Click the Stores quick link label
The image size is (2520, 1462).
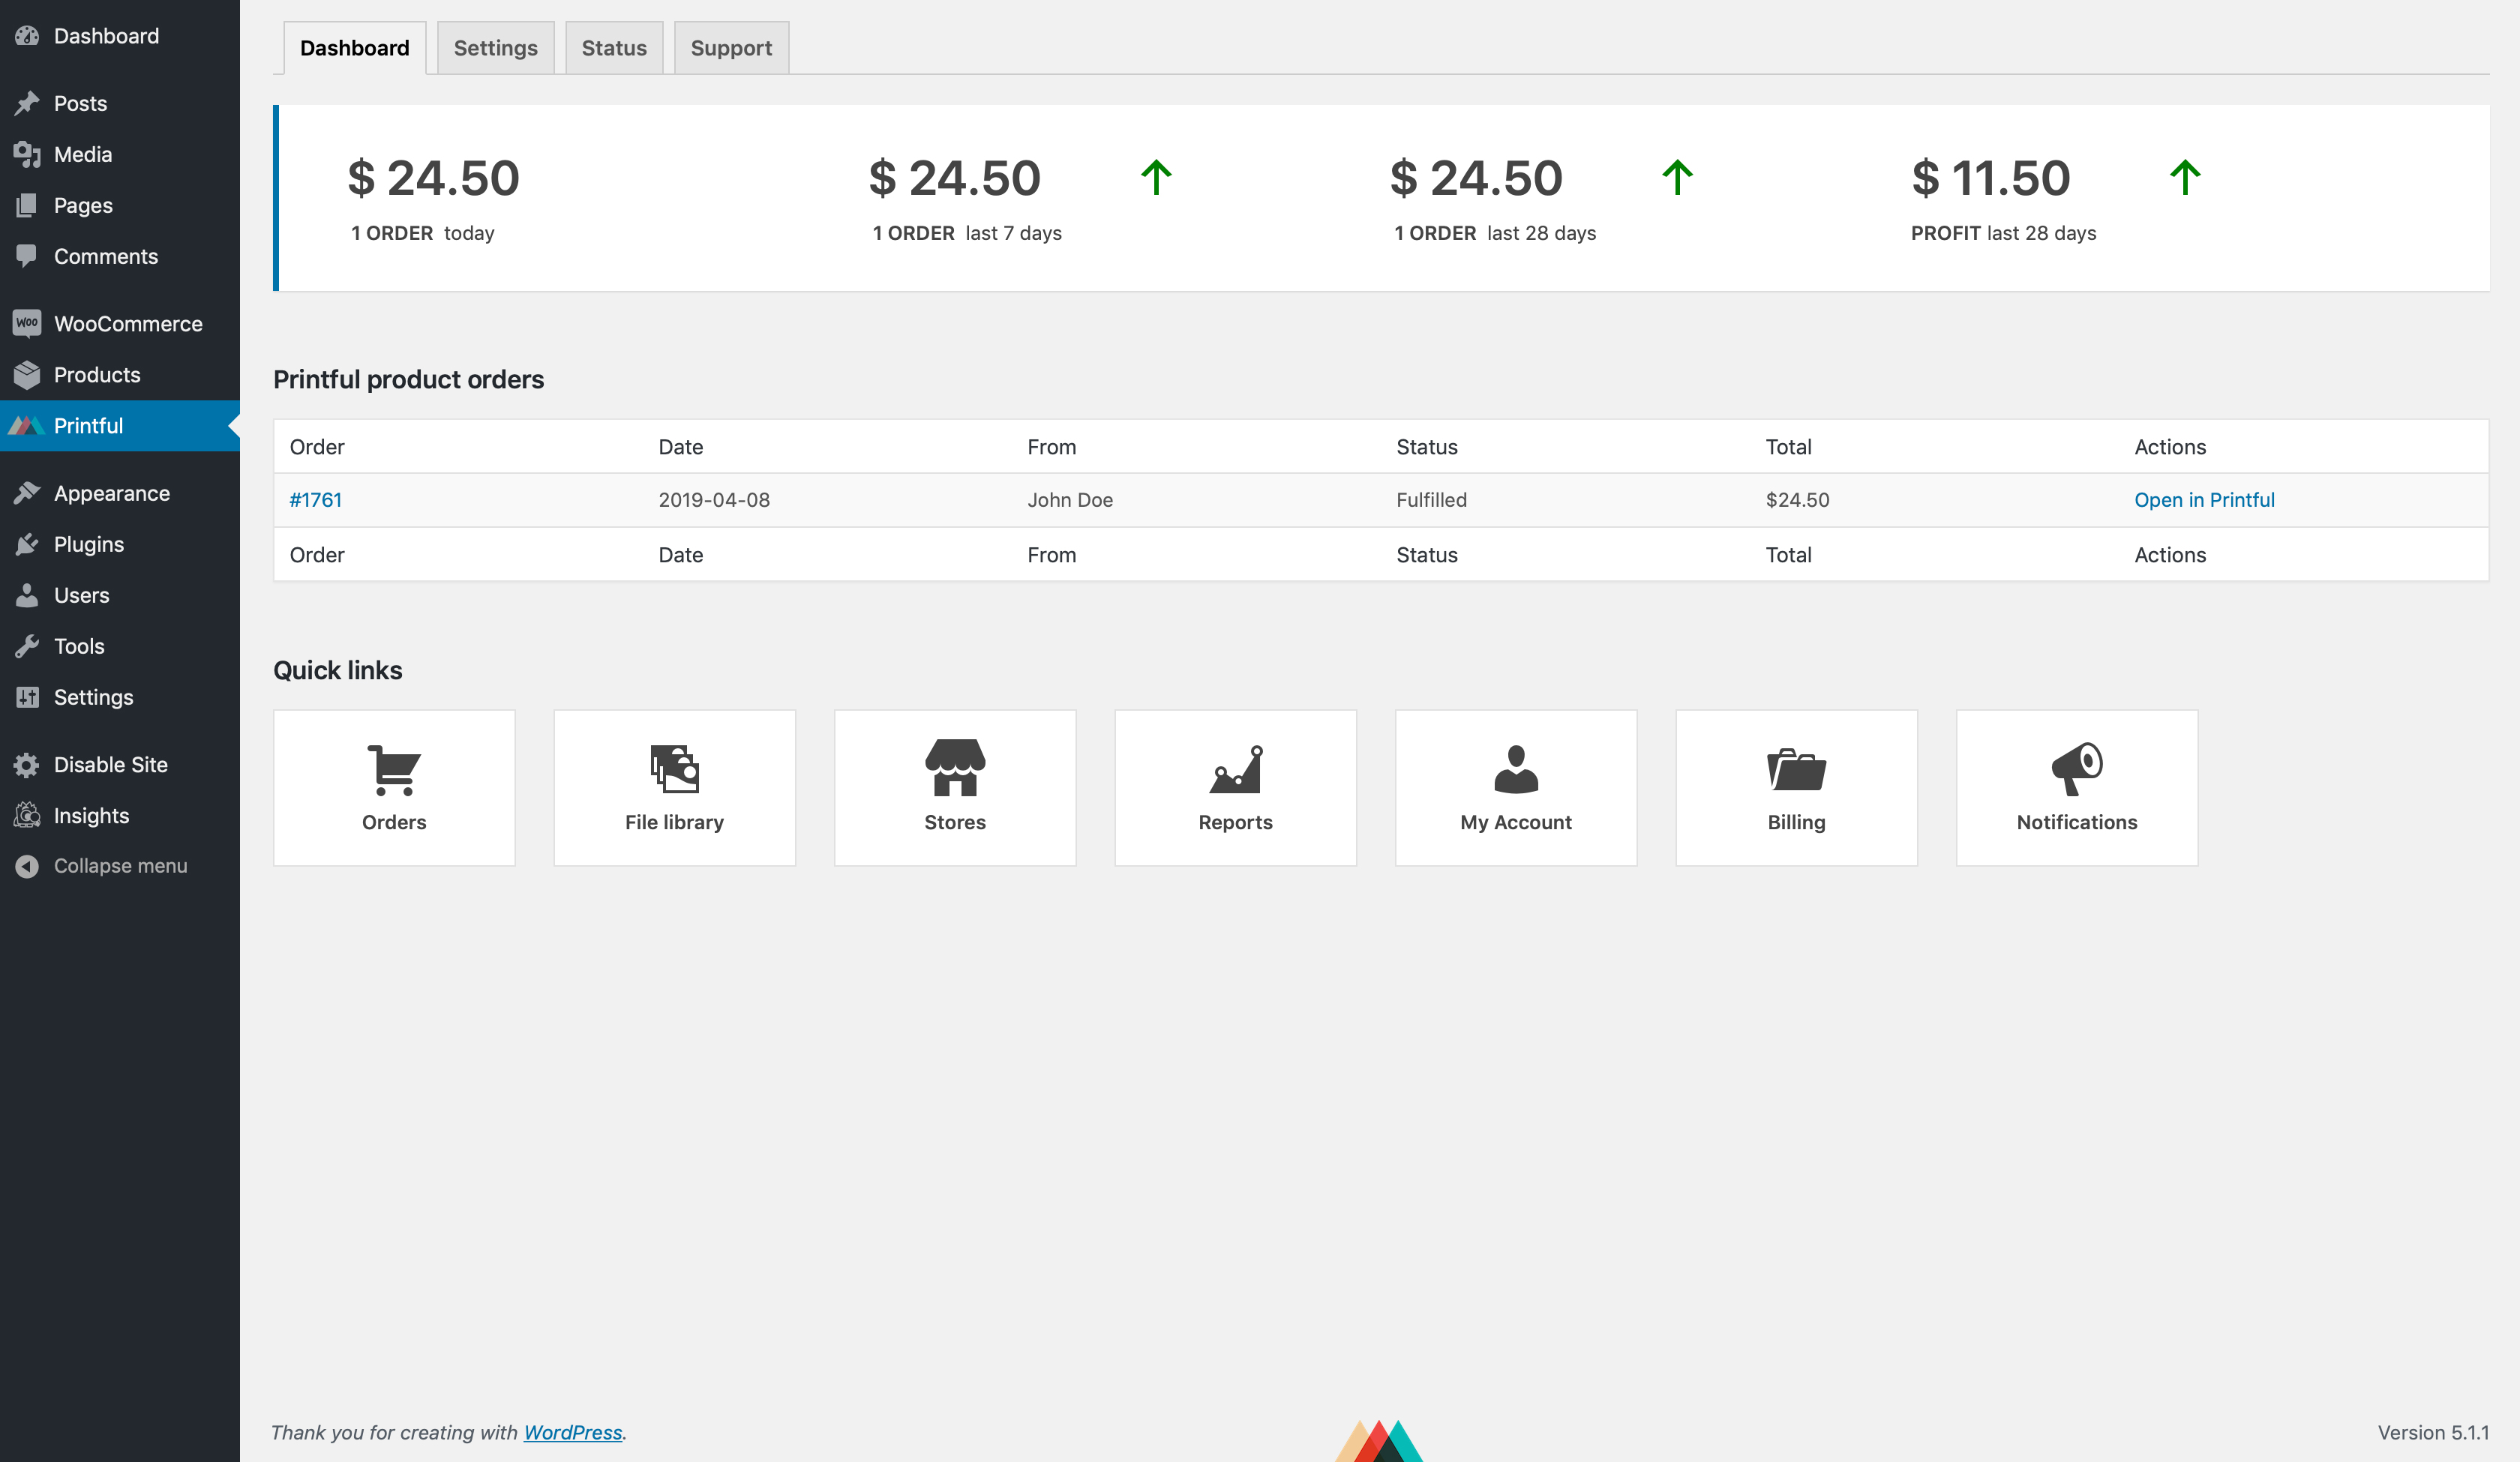coord(955,822)
